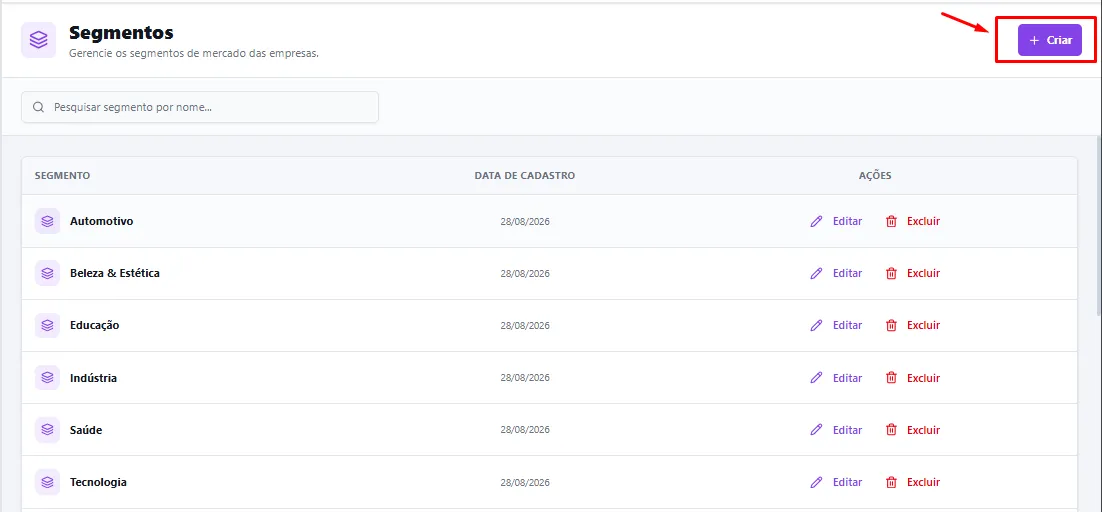Edit the Saúde segment

(x=836, y=430)
